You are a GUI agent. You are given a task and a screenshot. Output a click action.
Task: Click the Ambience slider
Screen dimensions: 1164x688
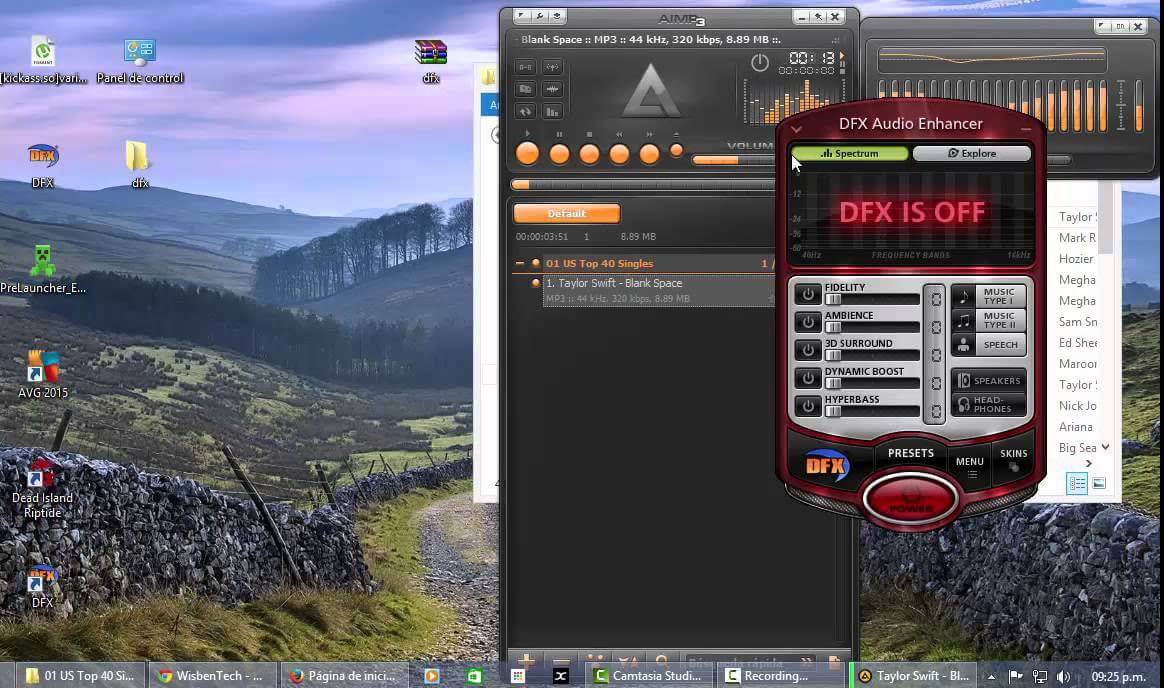point(872,327)
